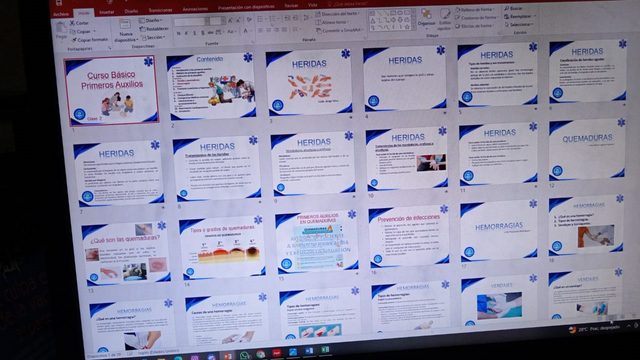Click Restablecer slide button
Screen dimensions: 640x360
coord(154,29)
